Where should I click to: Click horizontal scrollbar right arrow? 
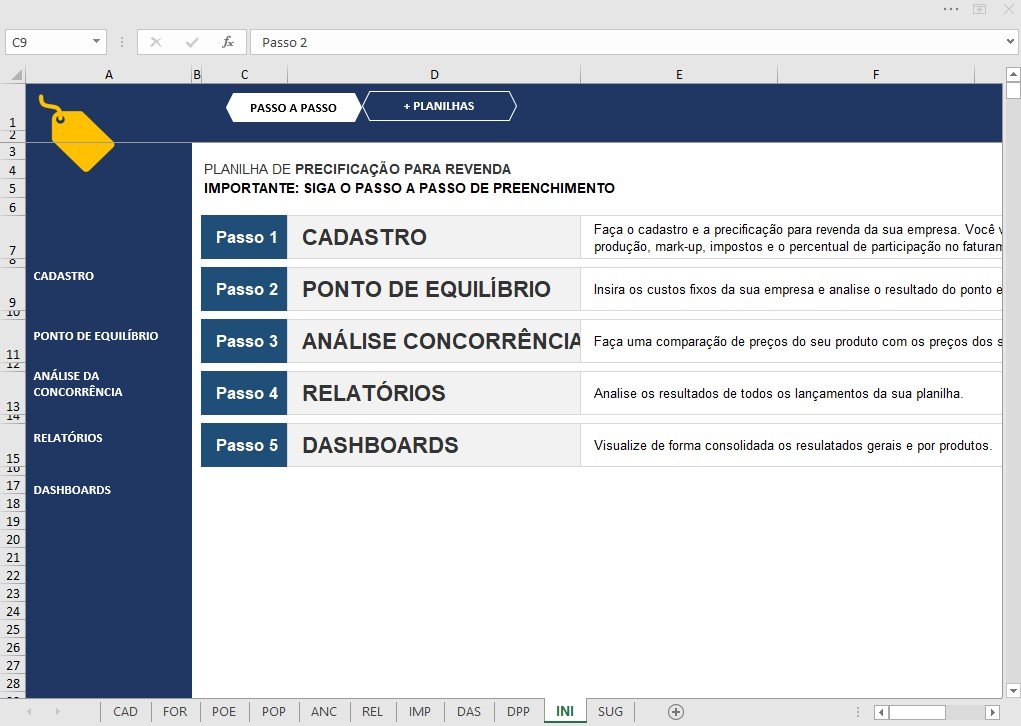coord(992,712)
